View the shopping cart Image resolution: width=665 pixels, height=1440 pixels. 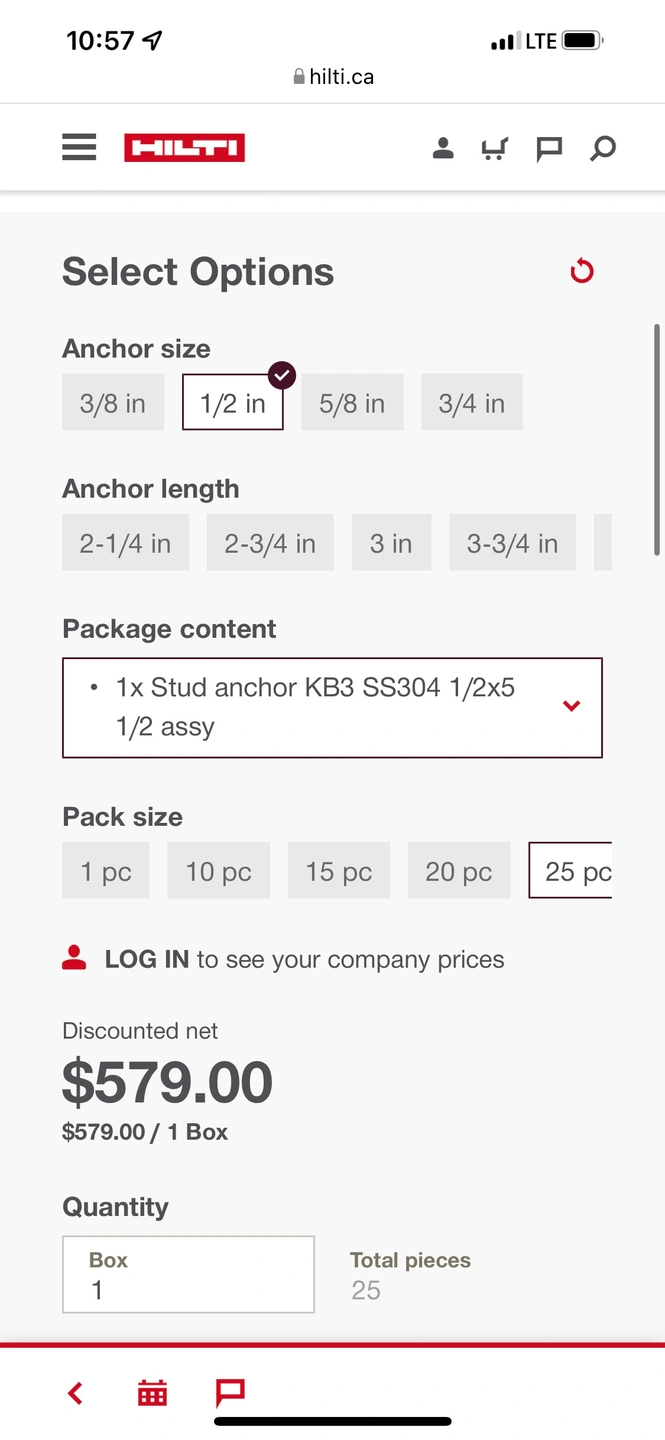point(495,149)
